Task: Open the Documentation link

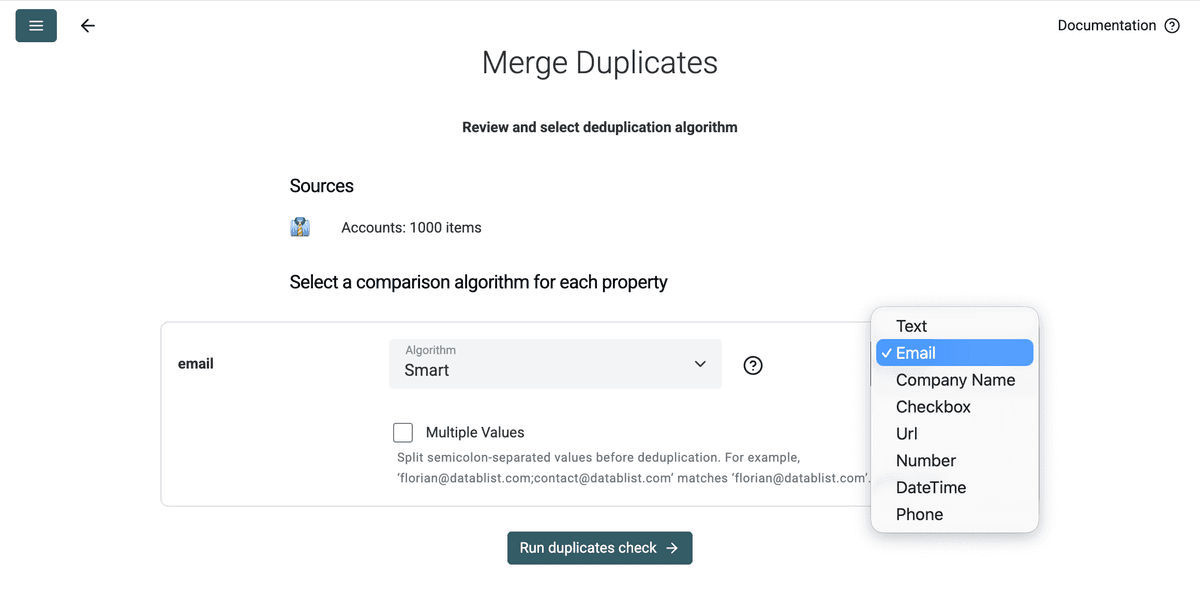Action: point(1106,25)
